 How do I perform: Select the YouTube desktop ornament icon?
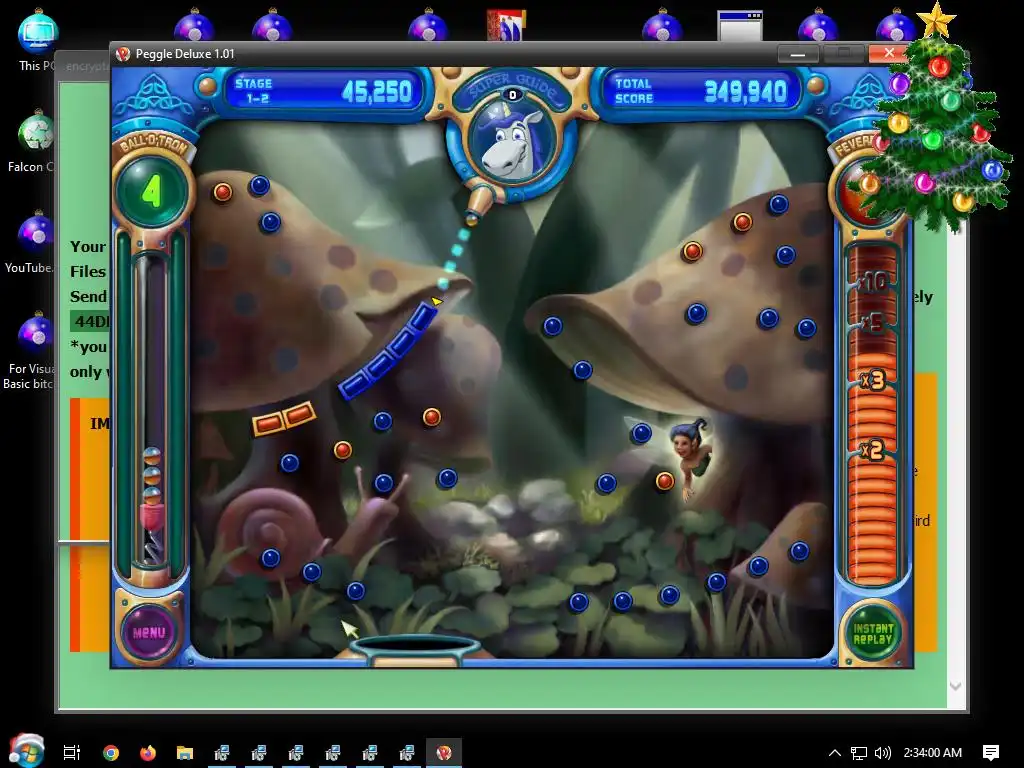pos(35,243)
